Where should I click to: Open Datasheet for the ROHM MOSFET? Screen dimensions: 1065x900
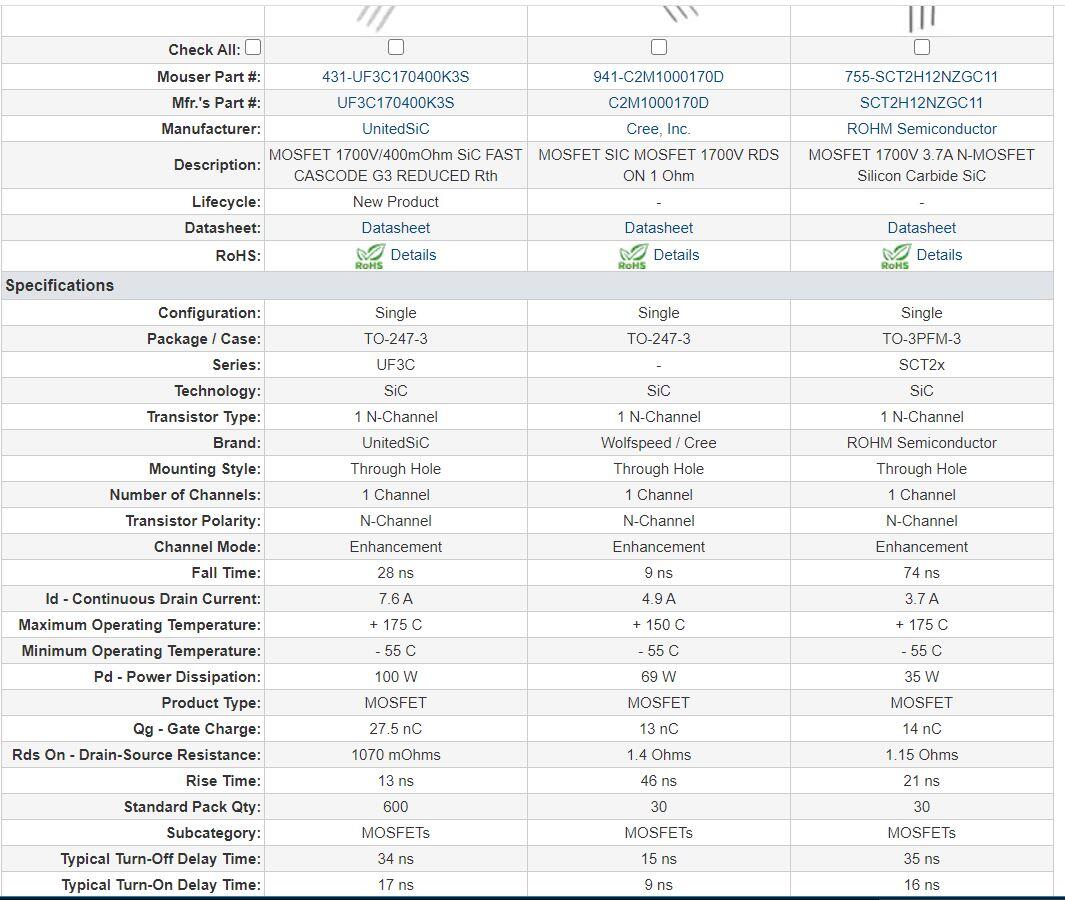tap(921, 228)
